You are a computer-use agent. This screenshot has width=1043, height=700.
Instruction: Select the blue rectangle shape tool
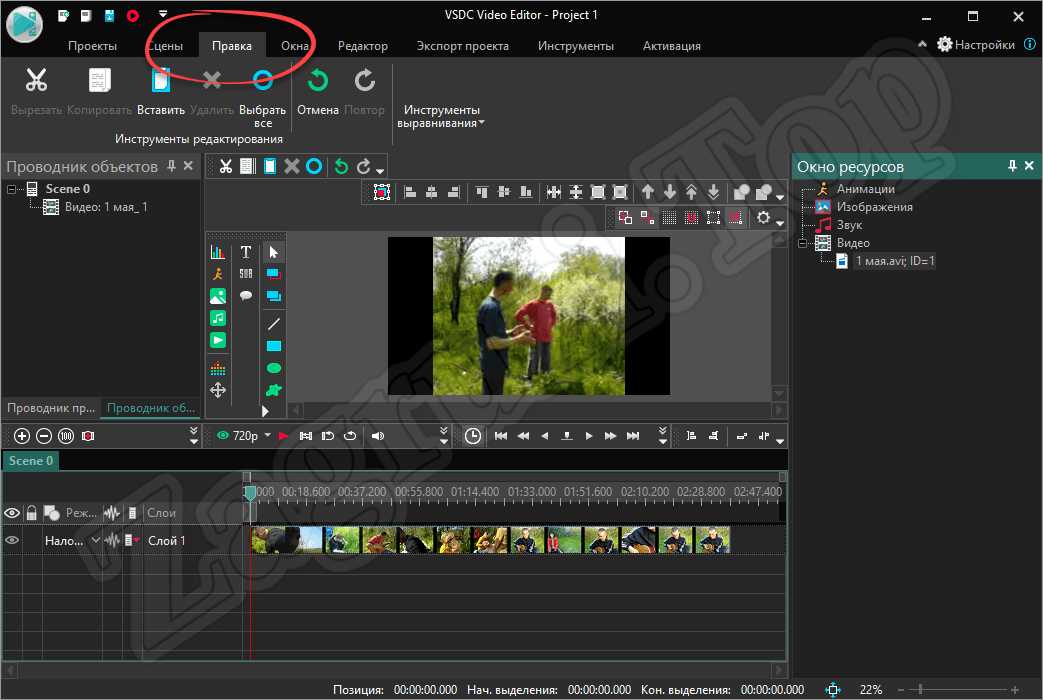pyautogui.click(x=273, y=346)
